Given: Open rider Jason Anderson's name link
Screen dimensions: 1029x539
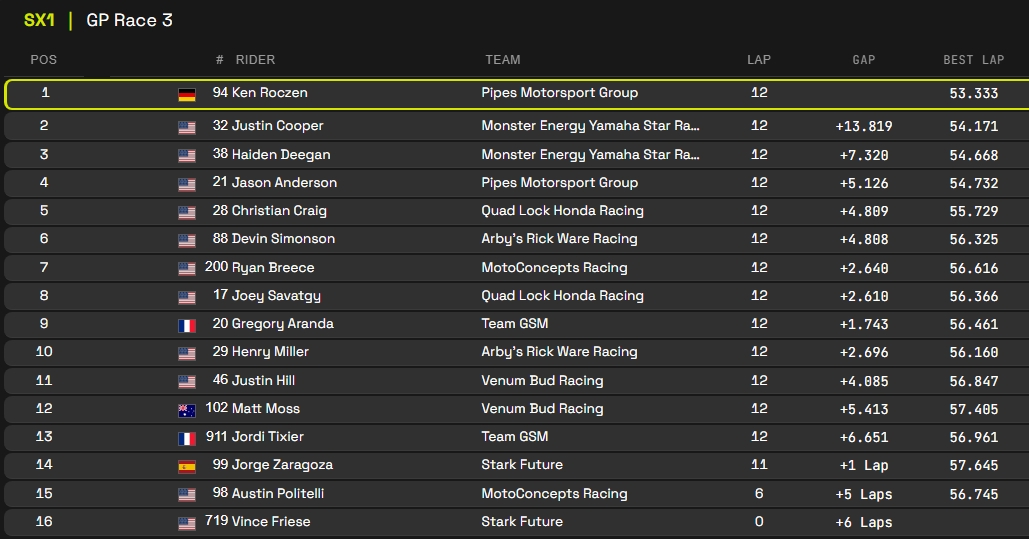Looking at the screenshot, I should pos(284,183).
